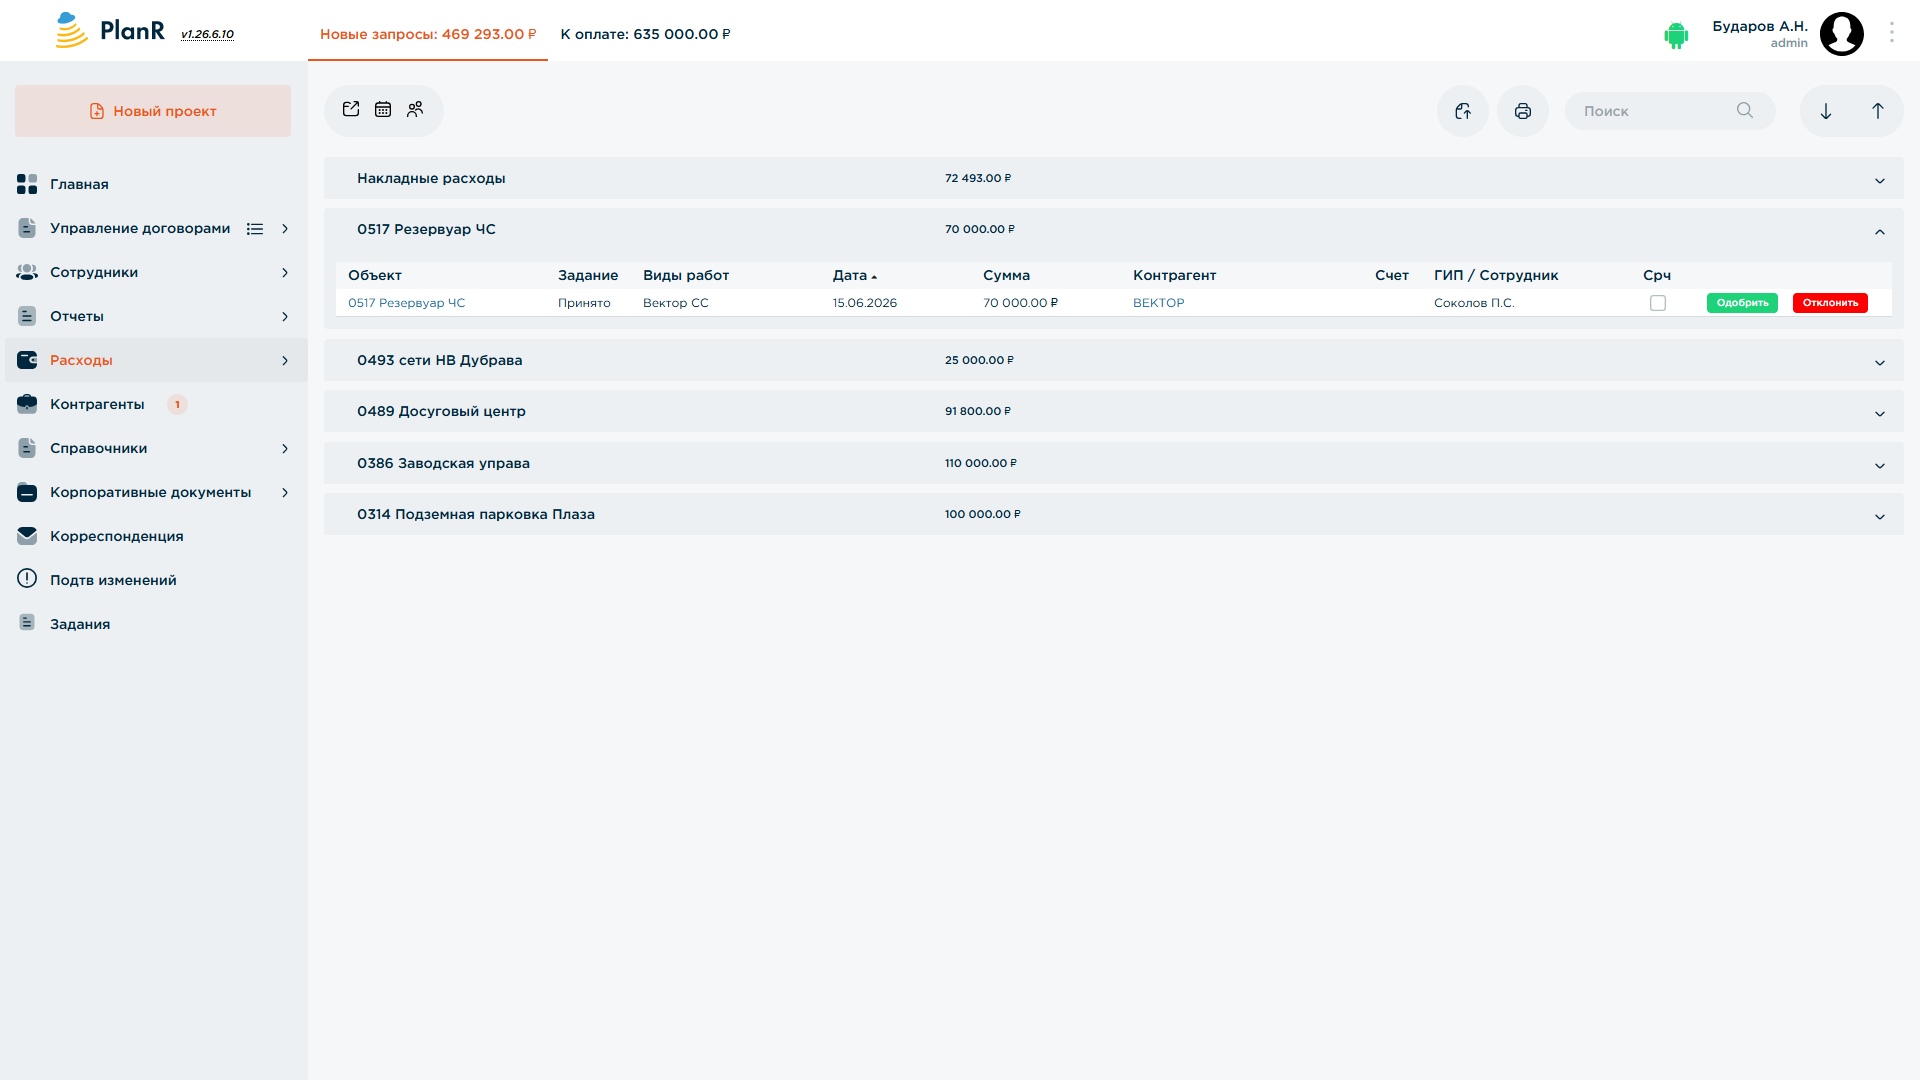This screenshot has width=1920, height=1080.
Task: Open the three-dot menu in header
Action: point(1892,33)
